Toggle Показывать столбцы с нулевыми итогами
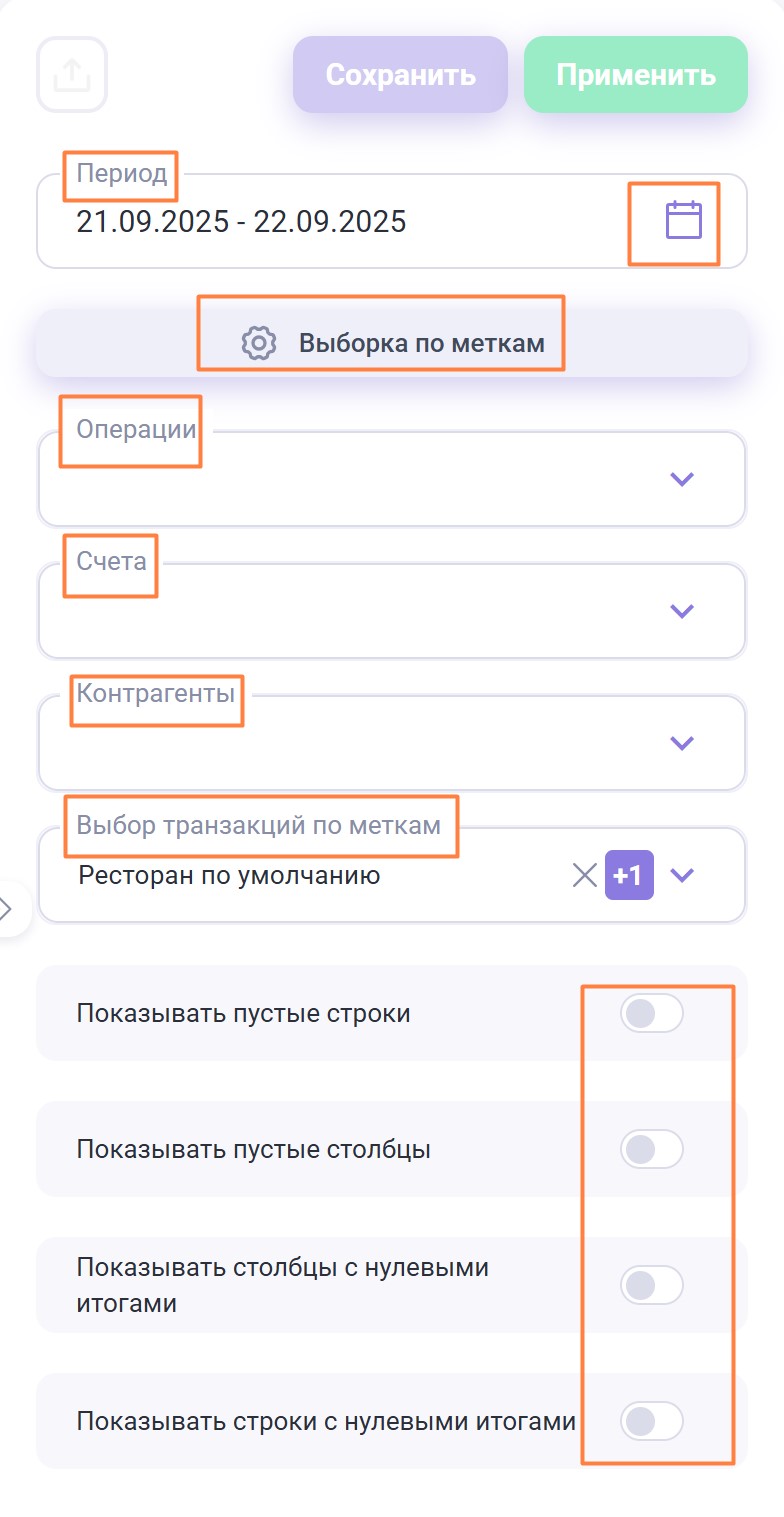Viewport: 784px width, 1517px height. tap(651, 1285)
